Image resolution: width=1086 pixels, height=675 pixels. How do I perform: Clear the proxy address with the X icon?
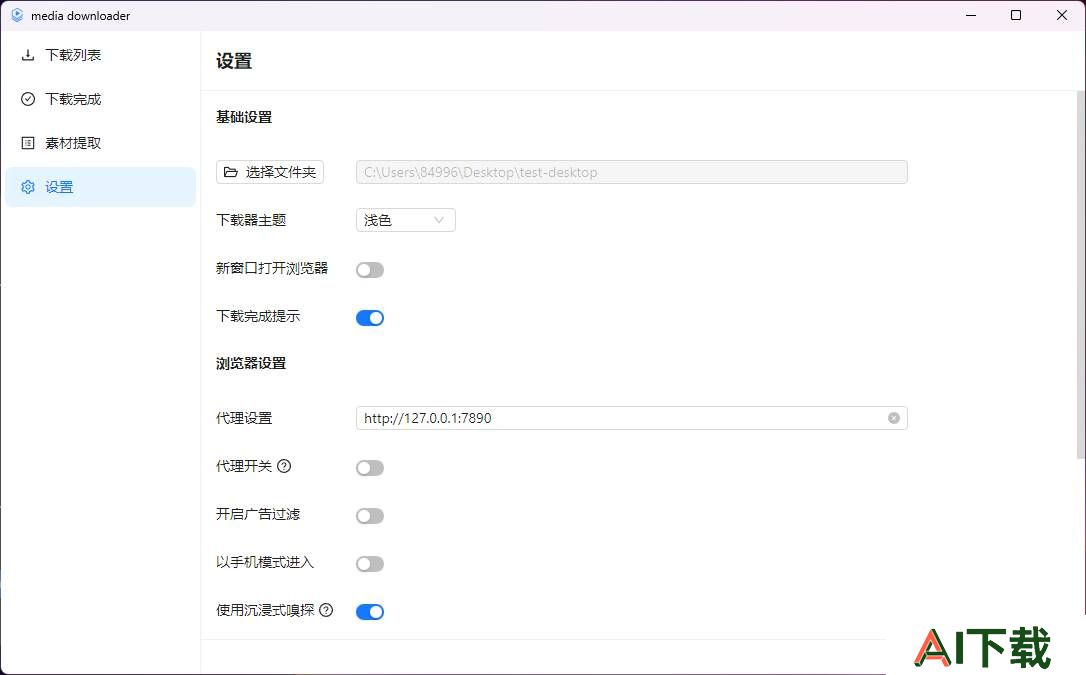pyautogui.click(x=893, y=418)
